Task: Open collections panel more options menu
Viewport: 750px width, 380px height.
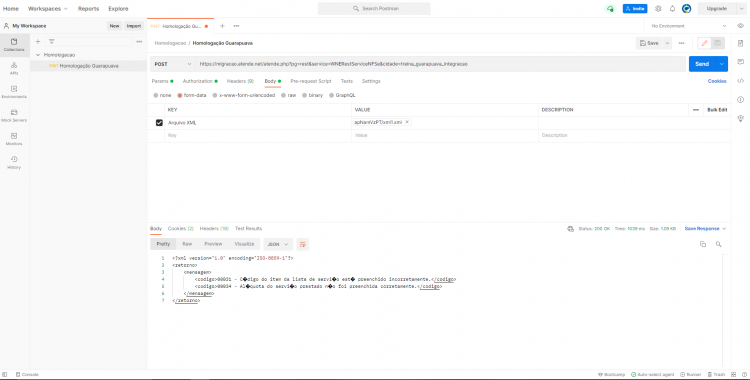Action: coord(139,42)
